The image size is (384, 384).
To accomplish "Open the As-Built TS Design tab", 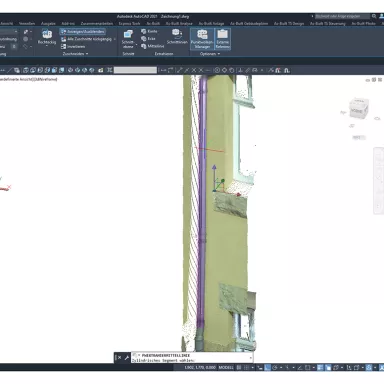I will tap(289, 24).
